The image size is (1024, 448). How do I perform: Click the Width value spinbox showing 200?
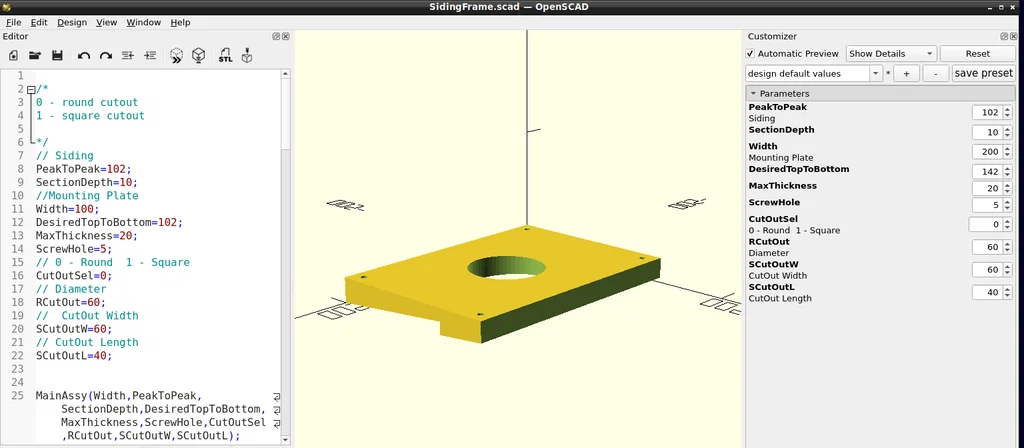coord(991,152)
